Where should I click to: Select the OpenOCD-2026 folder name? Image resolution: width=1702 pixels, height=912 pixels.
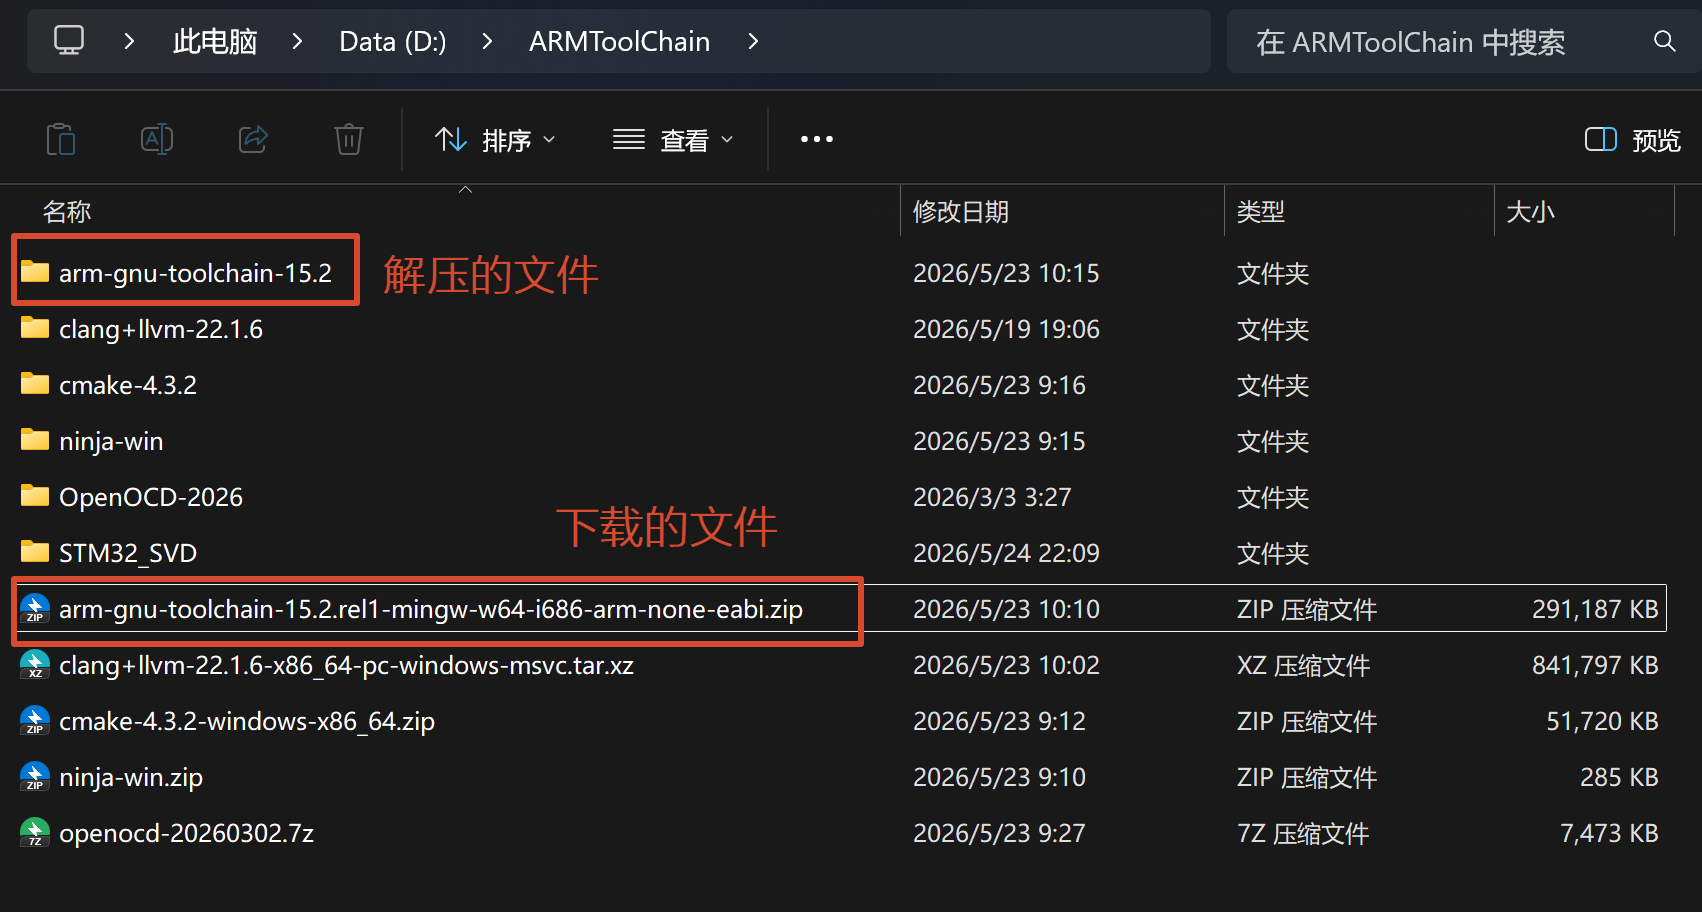click(x=151, y=497)
